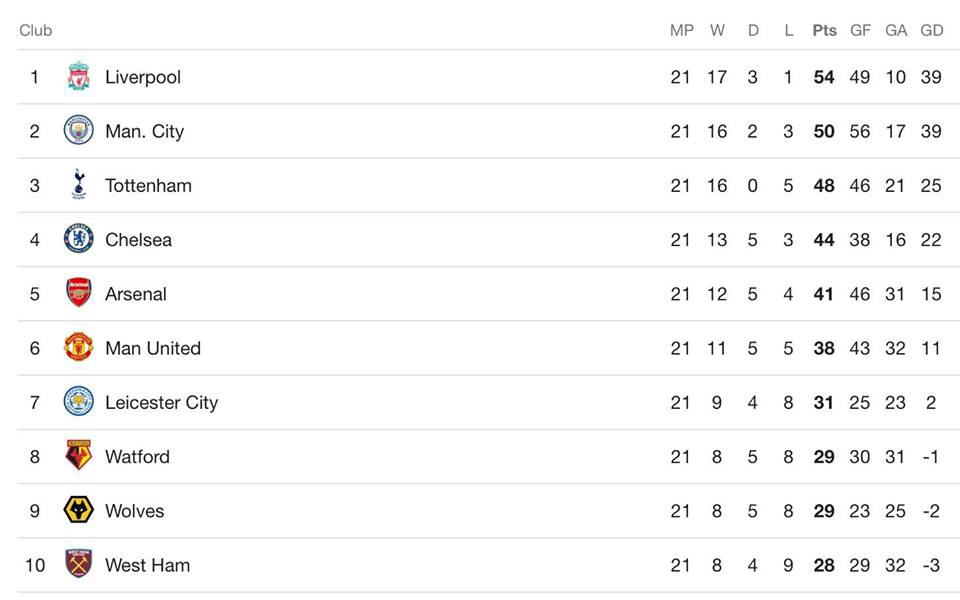This screenshot has width=960, height=600.
Task: Click the Club column header
Action: [36, 31]
